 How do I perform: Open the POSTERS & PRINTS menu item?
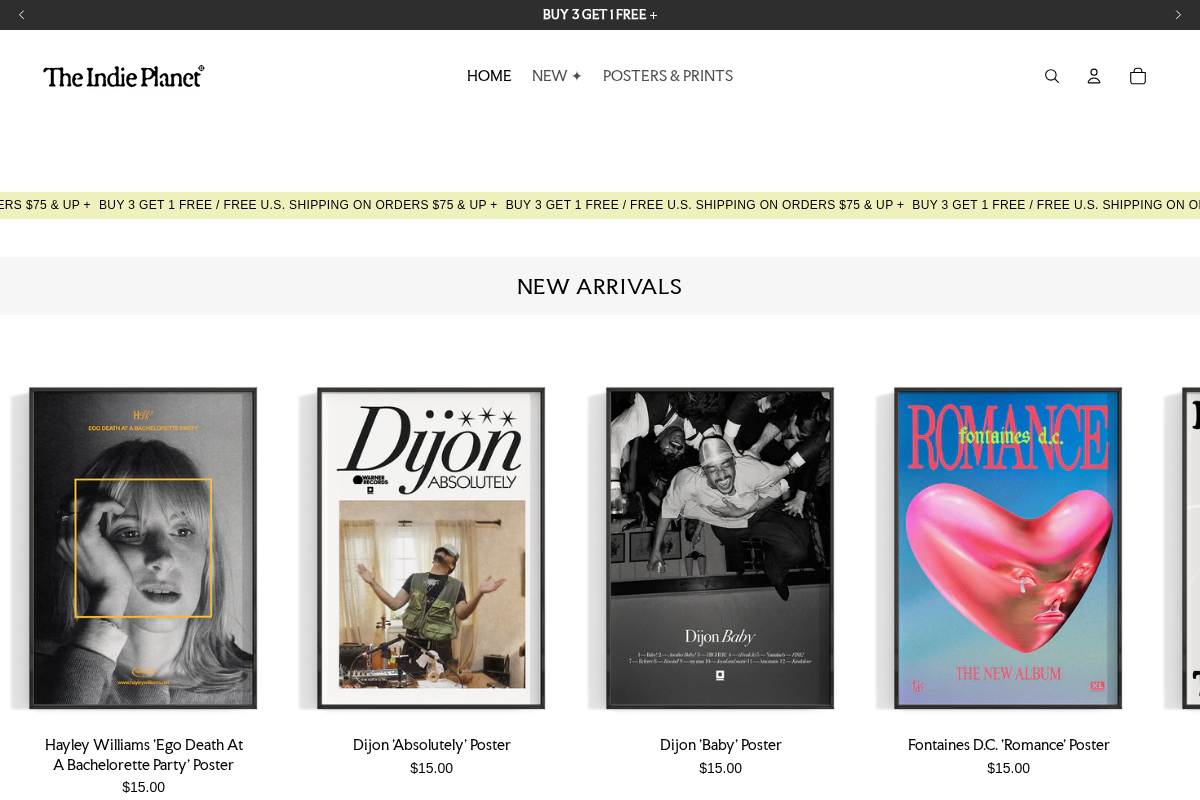pyautogui.click(x=668, y=75)
